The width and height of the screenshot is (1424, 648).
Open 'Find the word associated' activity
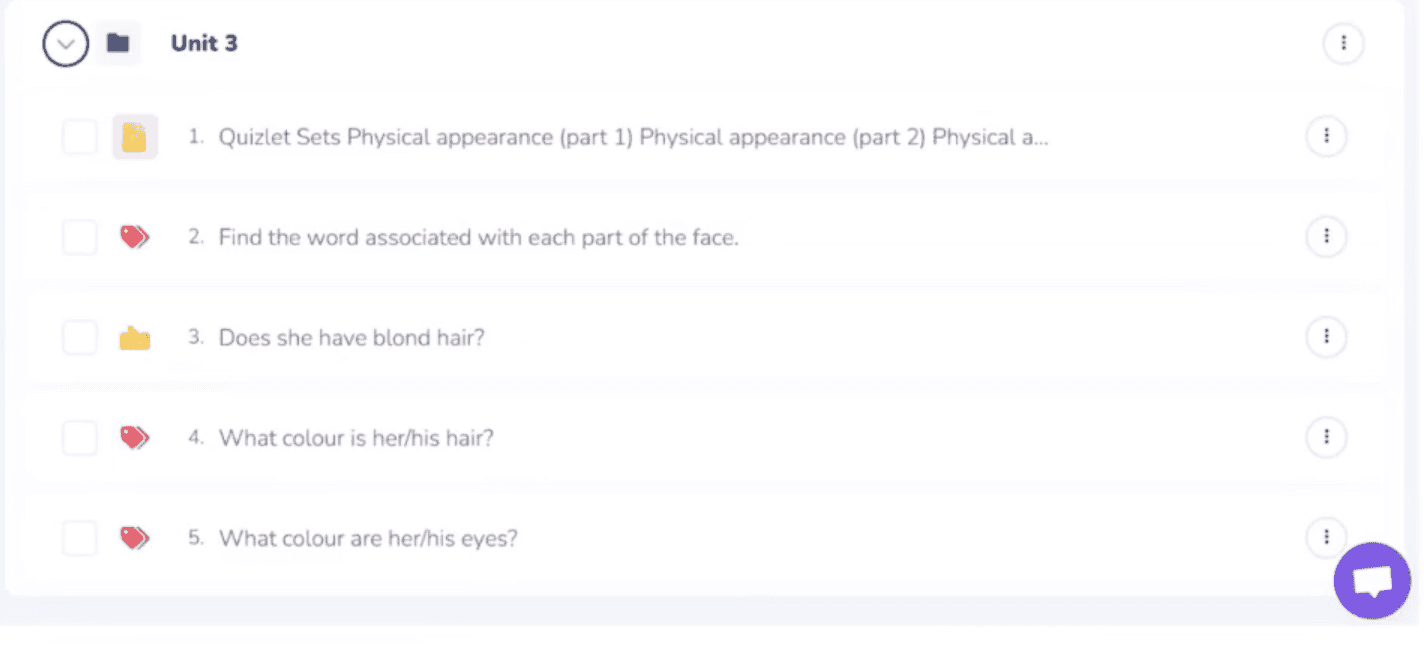point(479,237)
